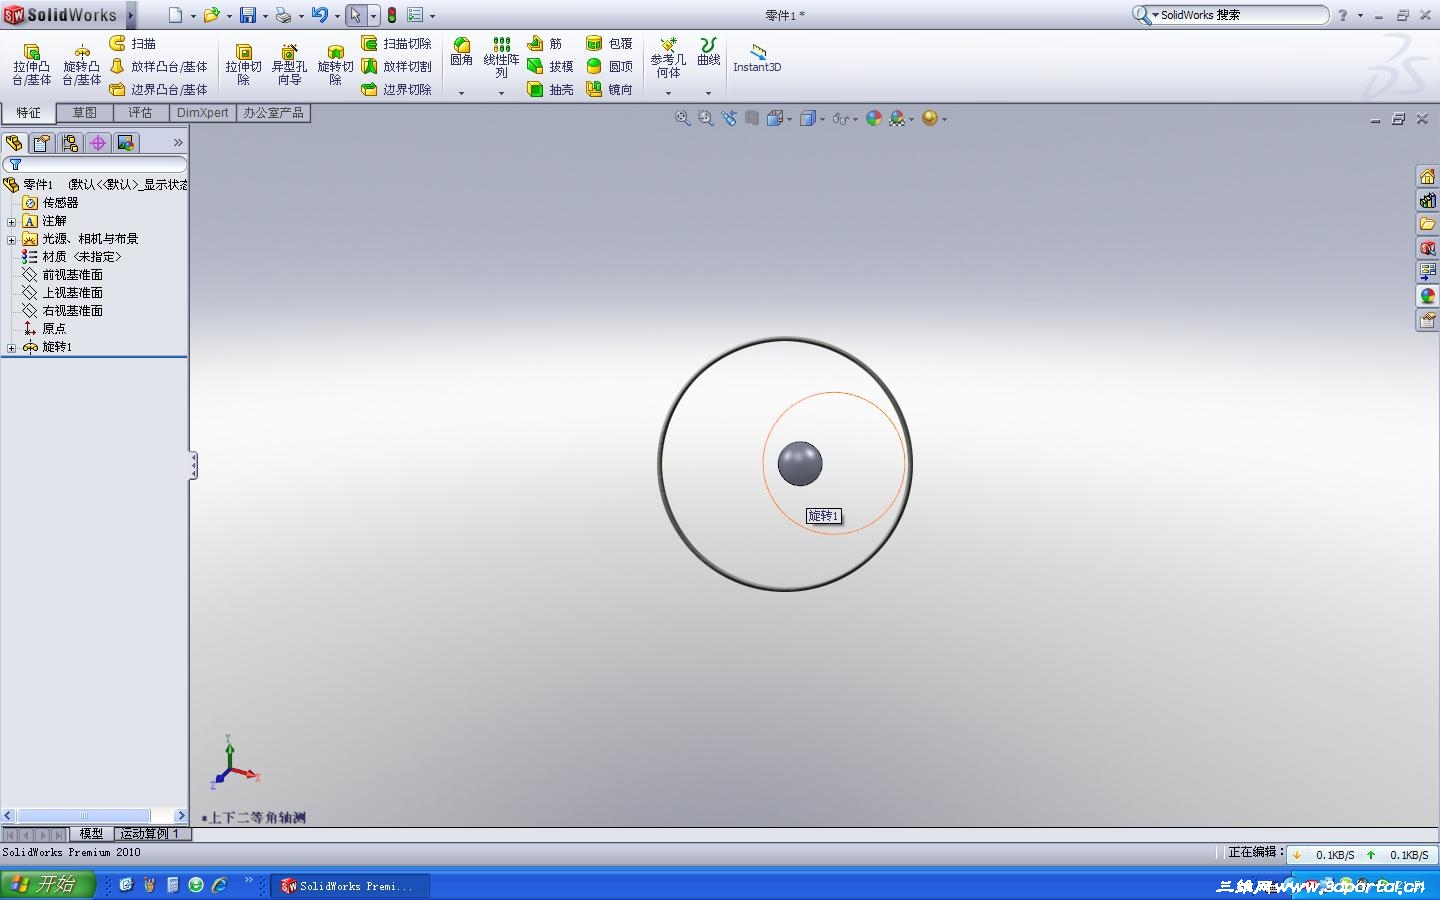Screen dimensions: 1440x900
Task: Select the 包覆 wrap tool
Action: [609, 43]
